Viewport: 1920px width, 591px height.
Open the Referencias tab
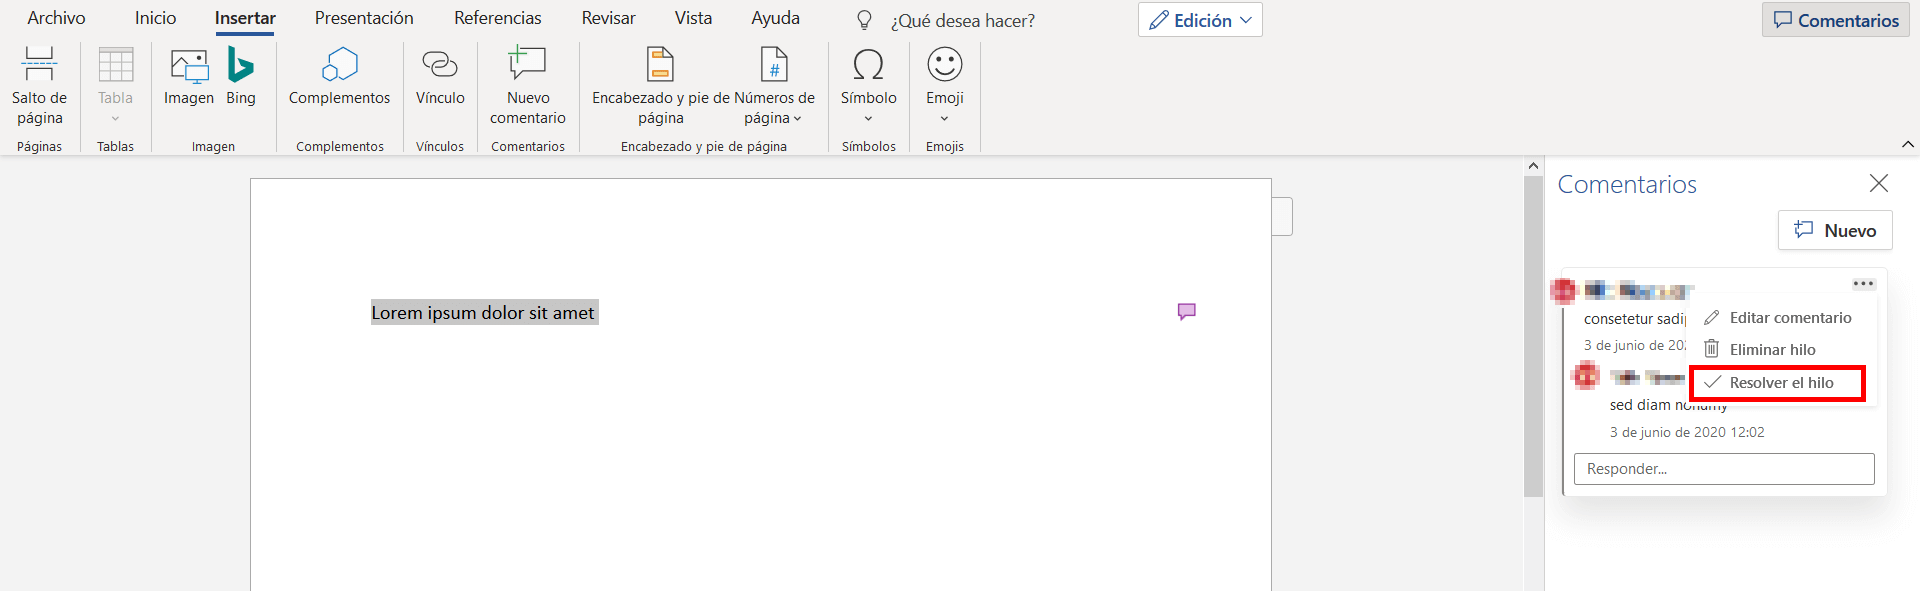(x=498, y=18)
